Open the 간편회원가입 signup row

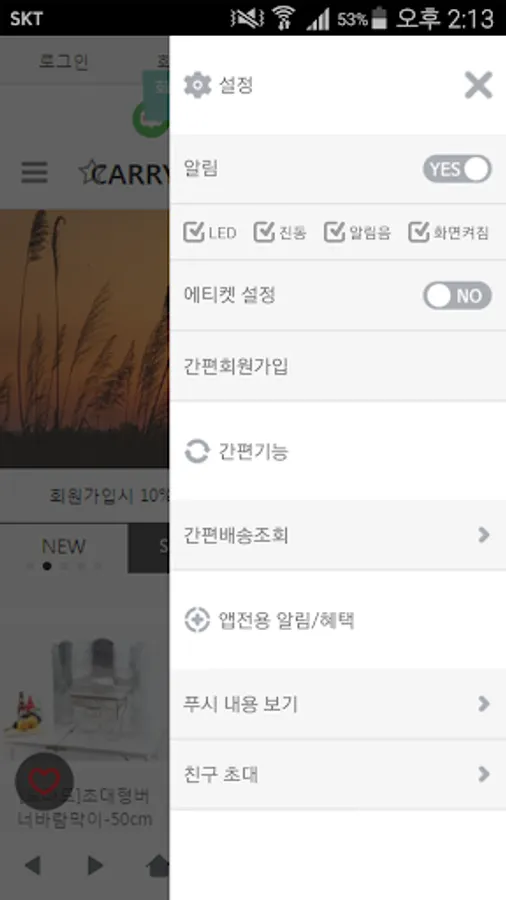[338, 366]
